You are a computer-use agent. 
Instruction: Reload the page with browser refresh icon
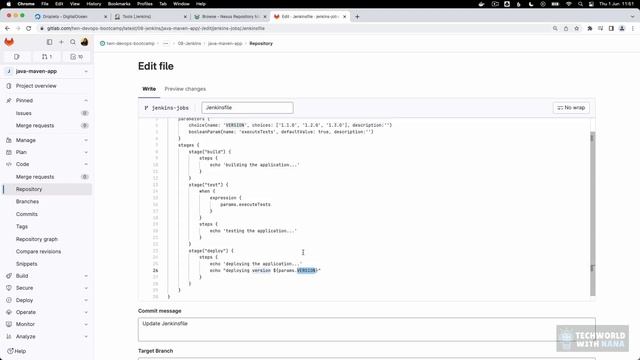pyautogui.click(x=29, y=28)
